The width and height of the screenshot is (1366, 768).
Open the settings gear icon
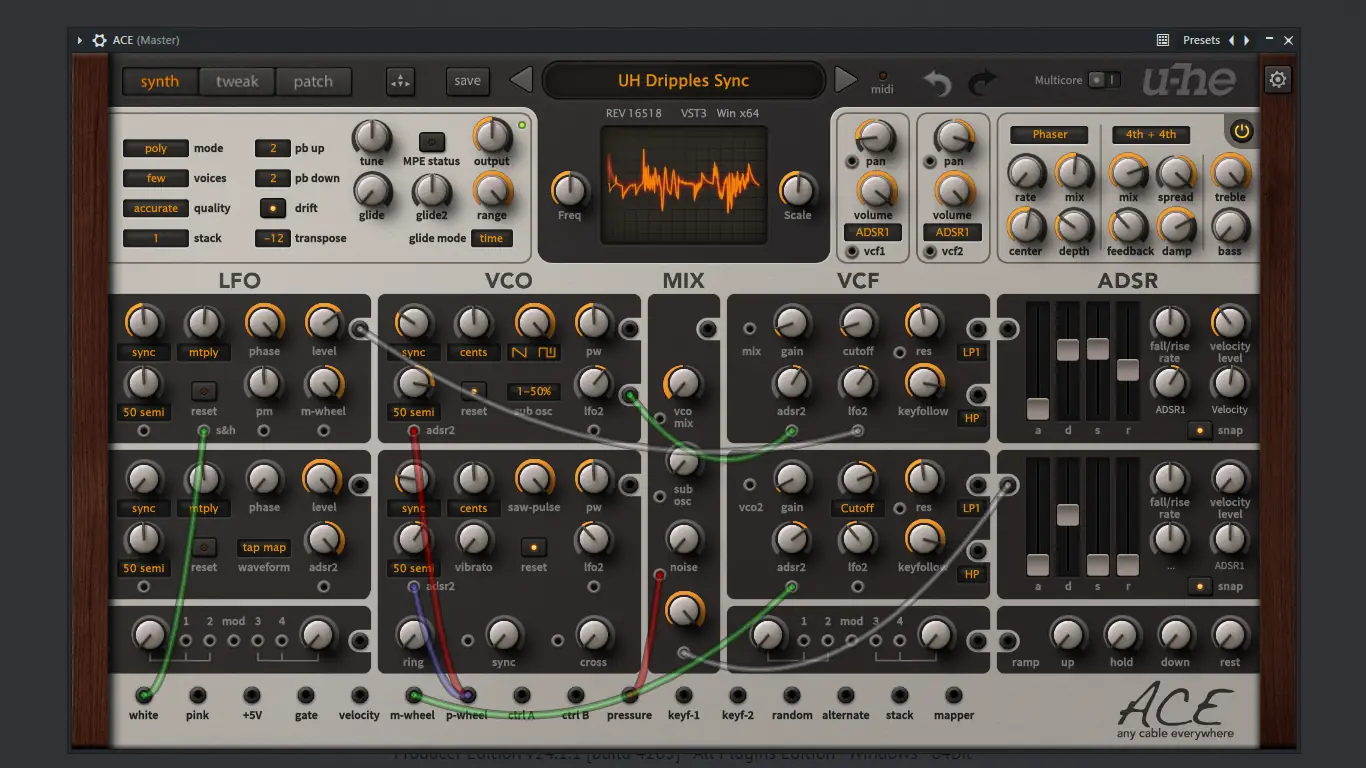tap(1278, 80)
